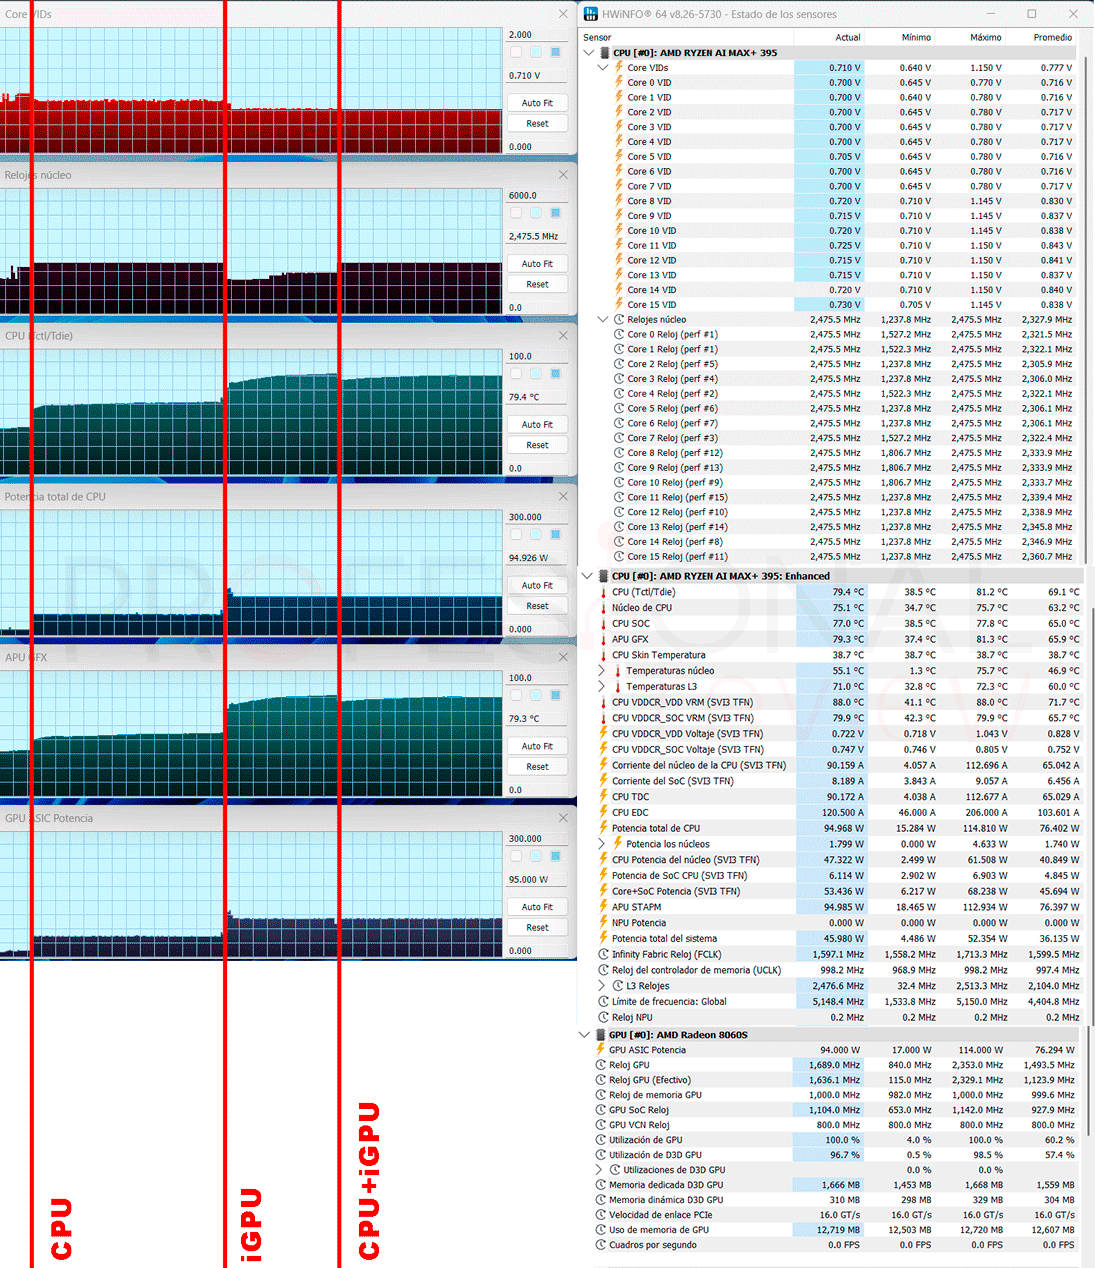Click the Promedio column header

click(1053, 37)
